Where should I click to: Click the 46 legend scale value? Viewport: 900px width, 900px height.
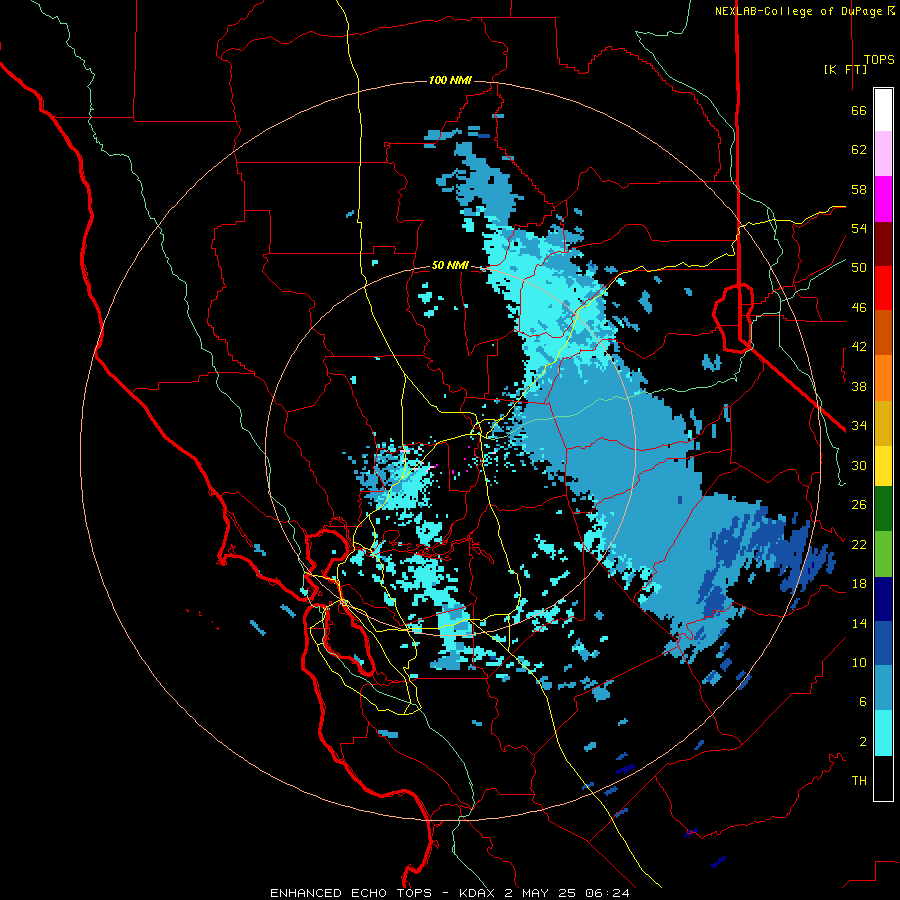tap(859, 308)
